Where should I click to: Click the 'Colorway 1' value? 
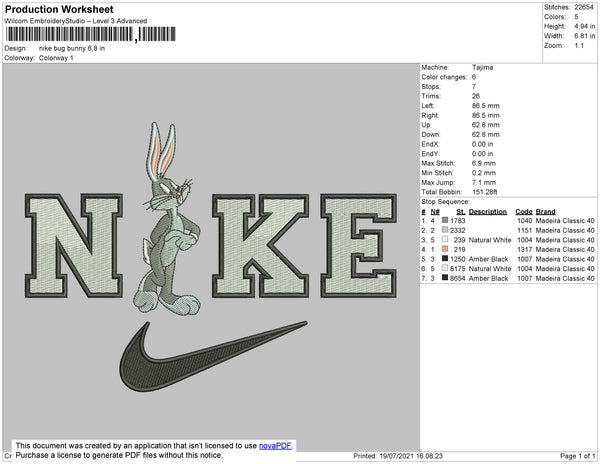(56, 58)
